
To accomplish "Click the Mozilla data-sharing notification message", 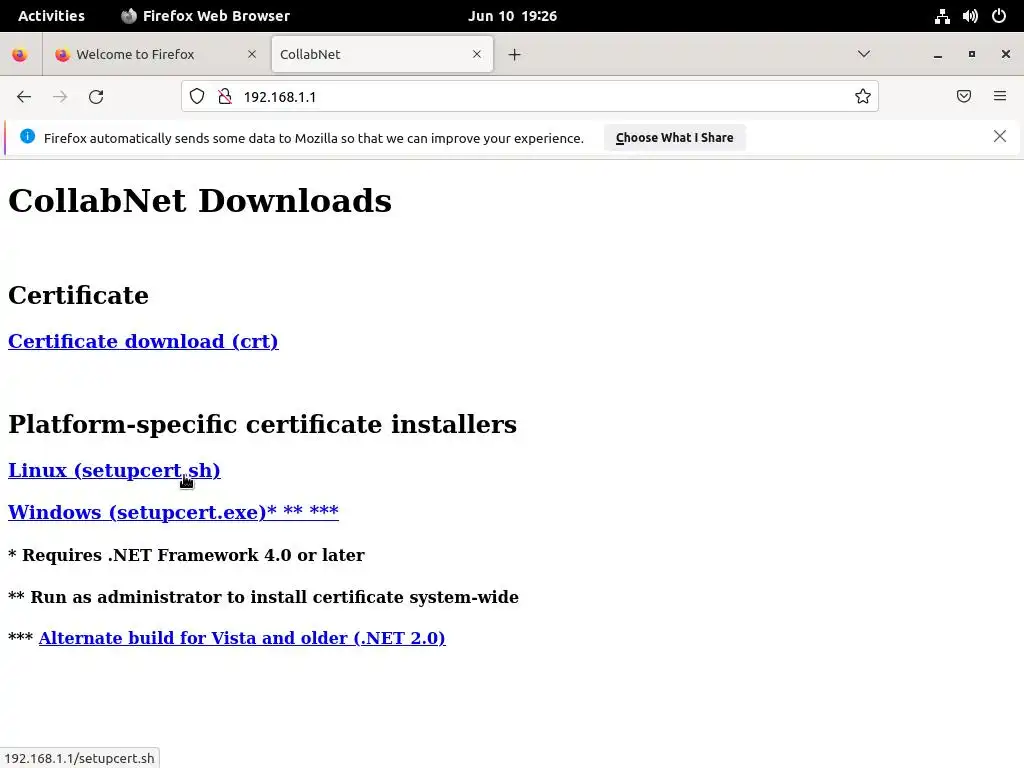I will coord(313,138).
